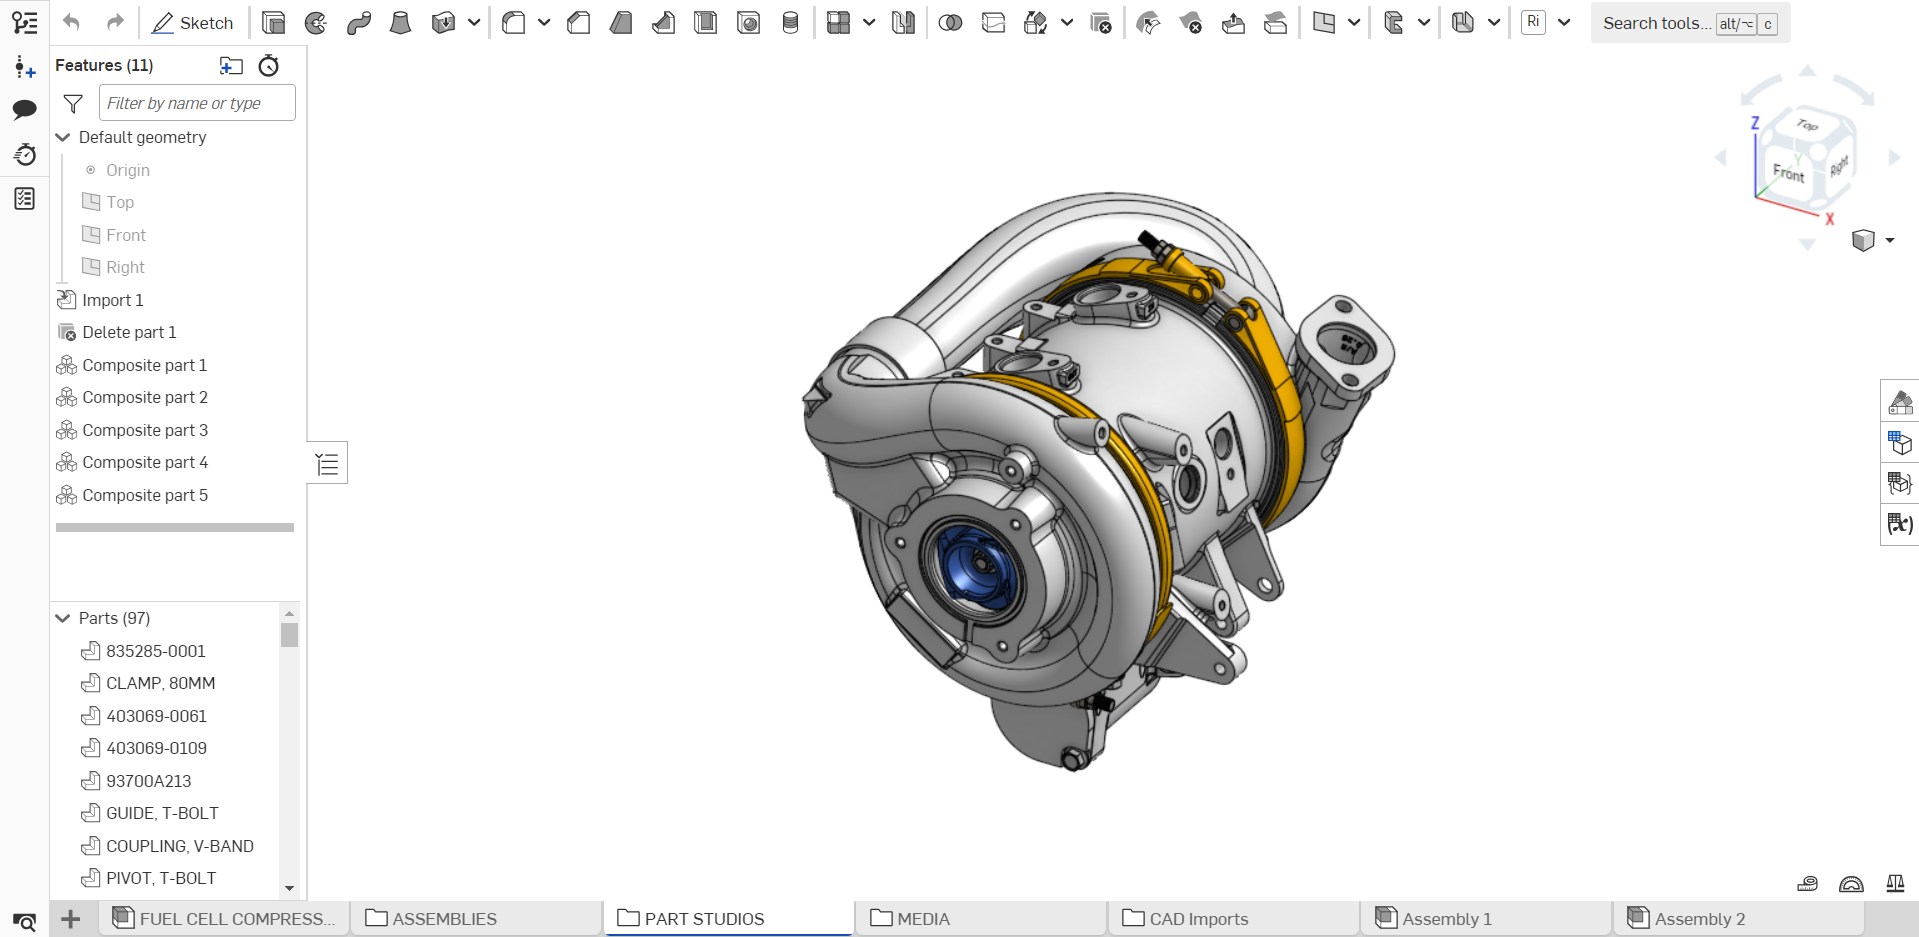Open the CAD Imports folder tab
This screenshot has width=1919, height=937.
click(x=1234, y=919)
